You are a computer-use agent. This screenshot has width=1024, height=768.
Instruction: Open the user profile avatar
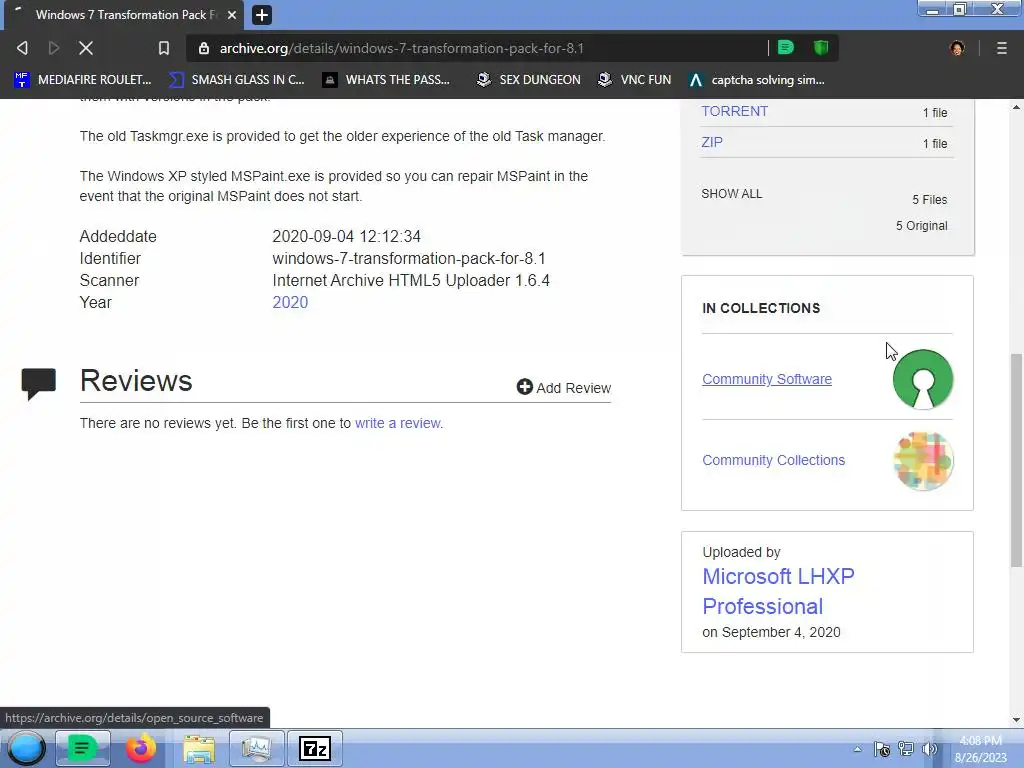point(957,48)
